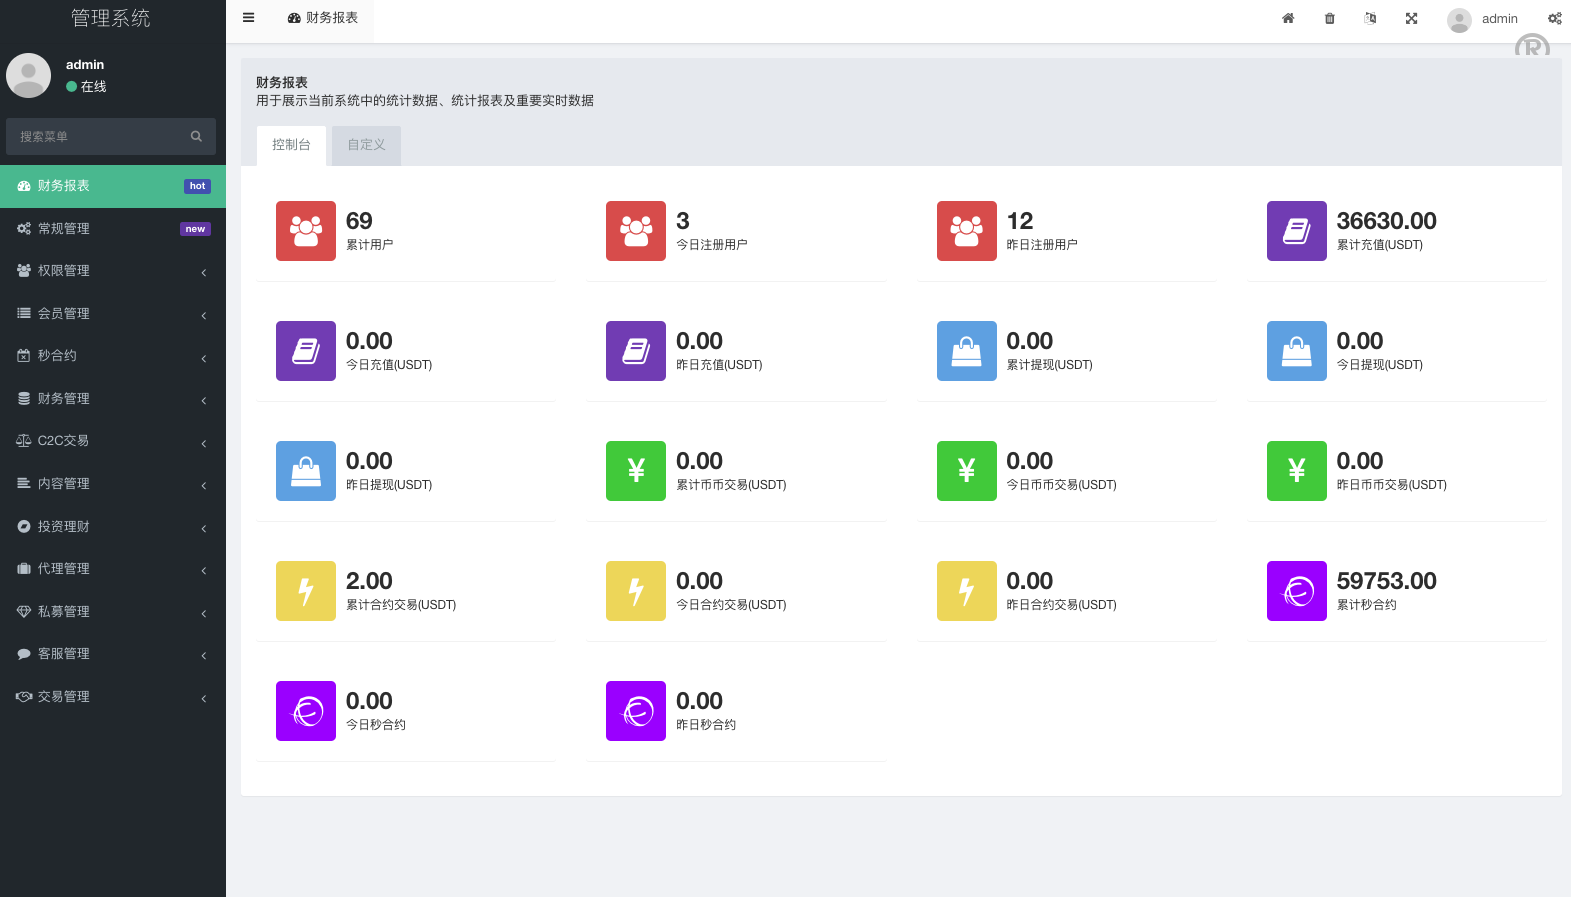Click the 财务报表 sidebar item
The image size is (1571, 897).
click(112, 186)
